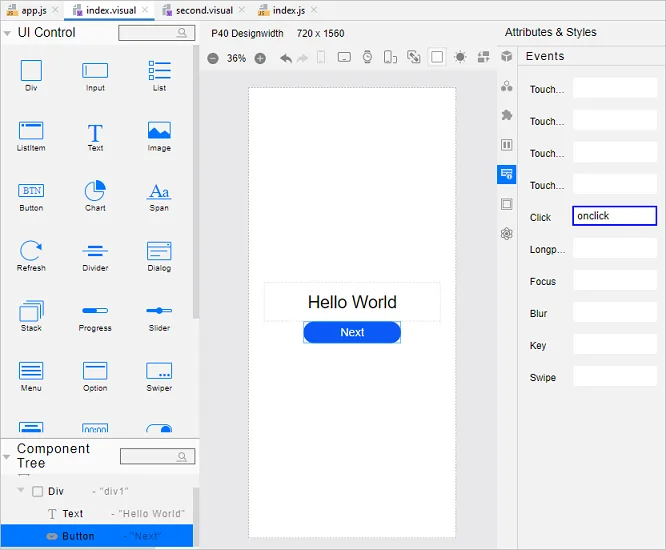Select the Progress control icon

95,310
